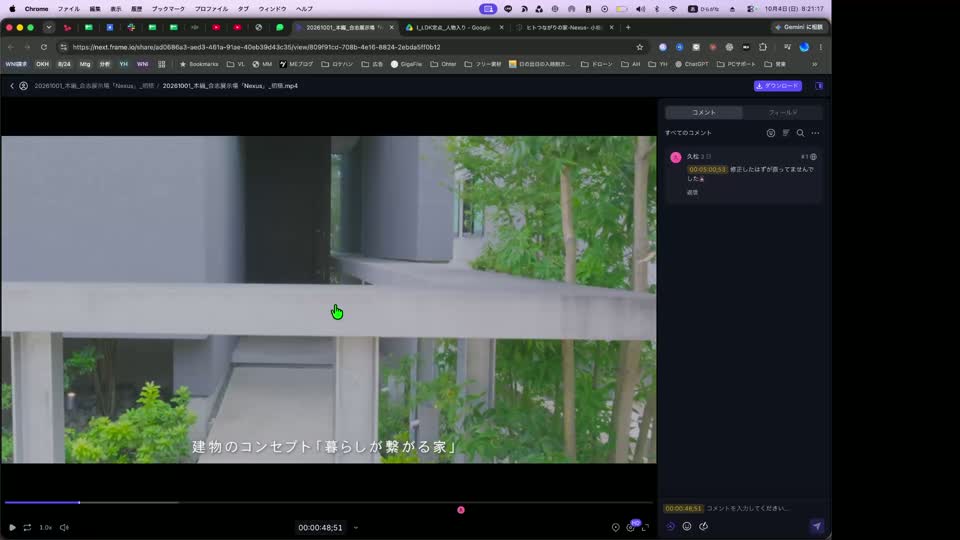Switch to the フィールド tab

pos(782,113)
